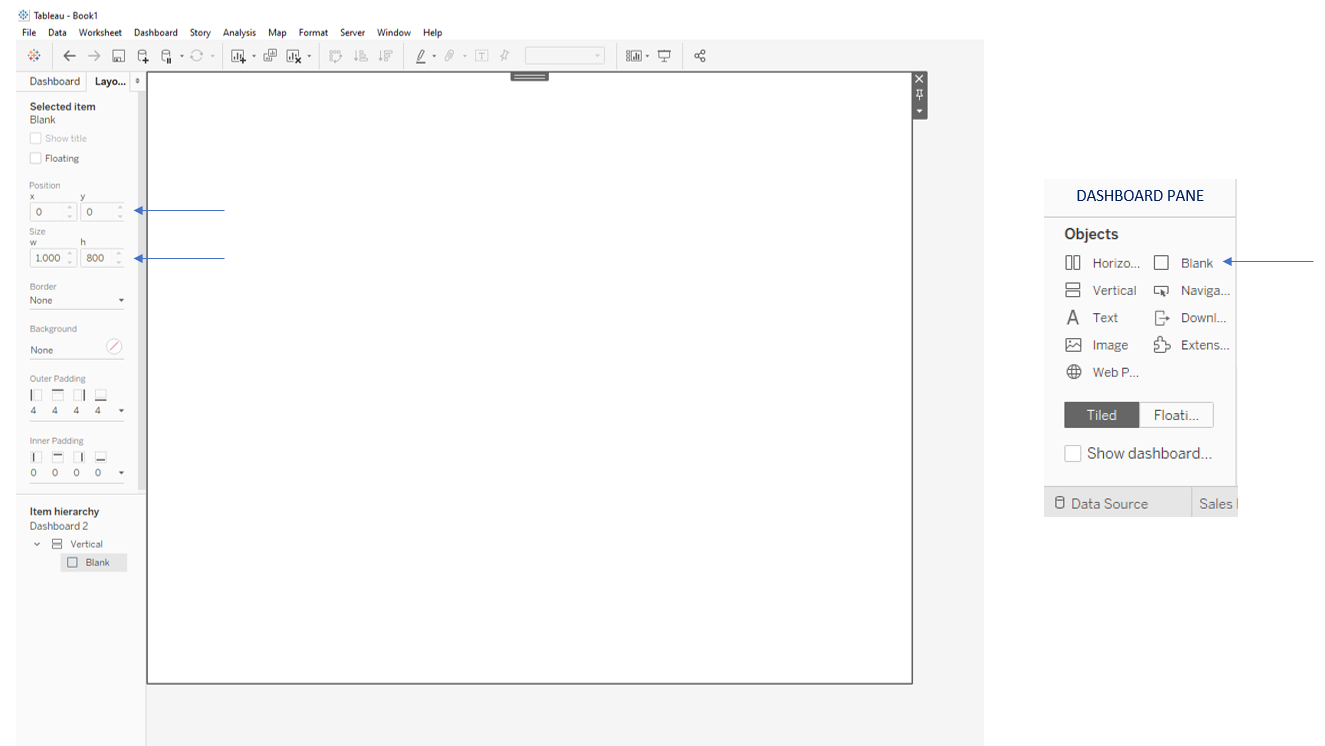This screenshot has height=746, width=1325.
Task: Open the Analysis menu
Action: click(239, 33)
